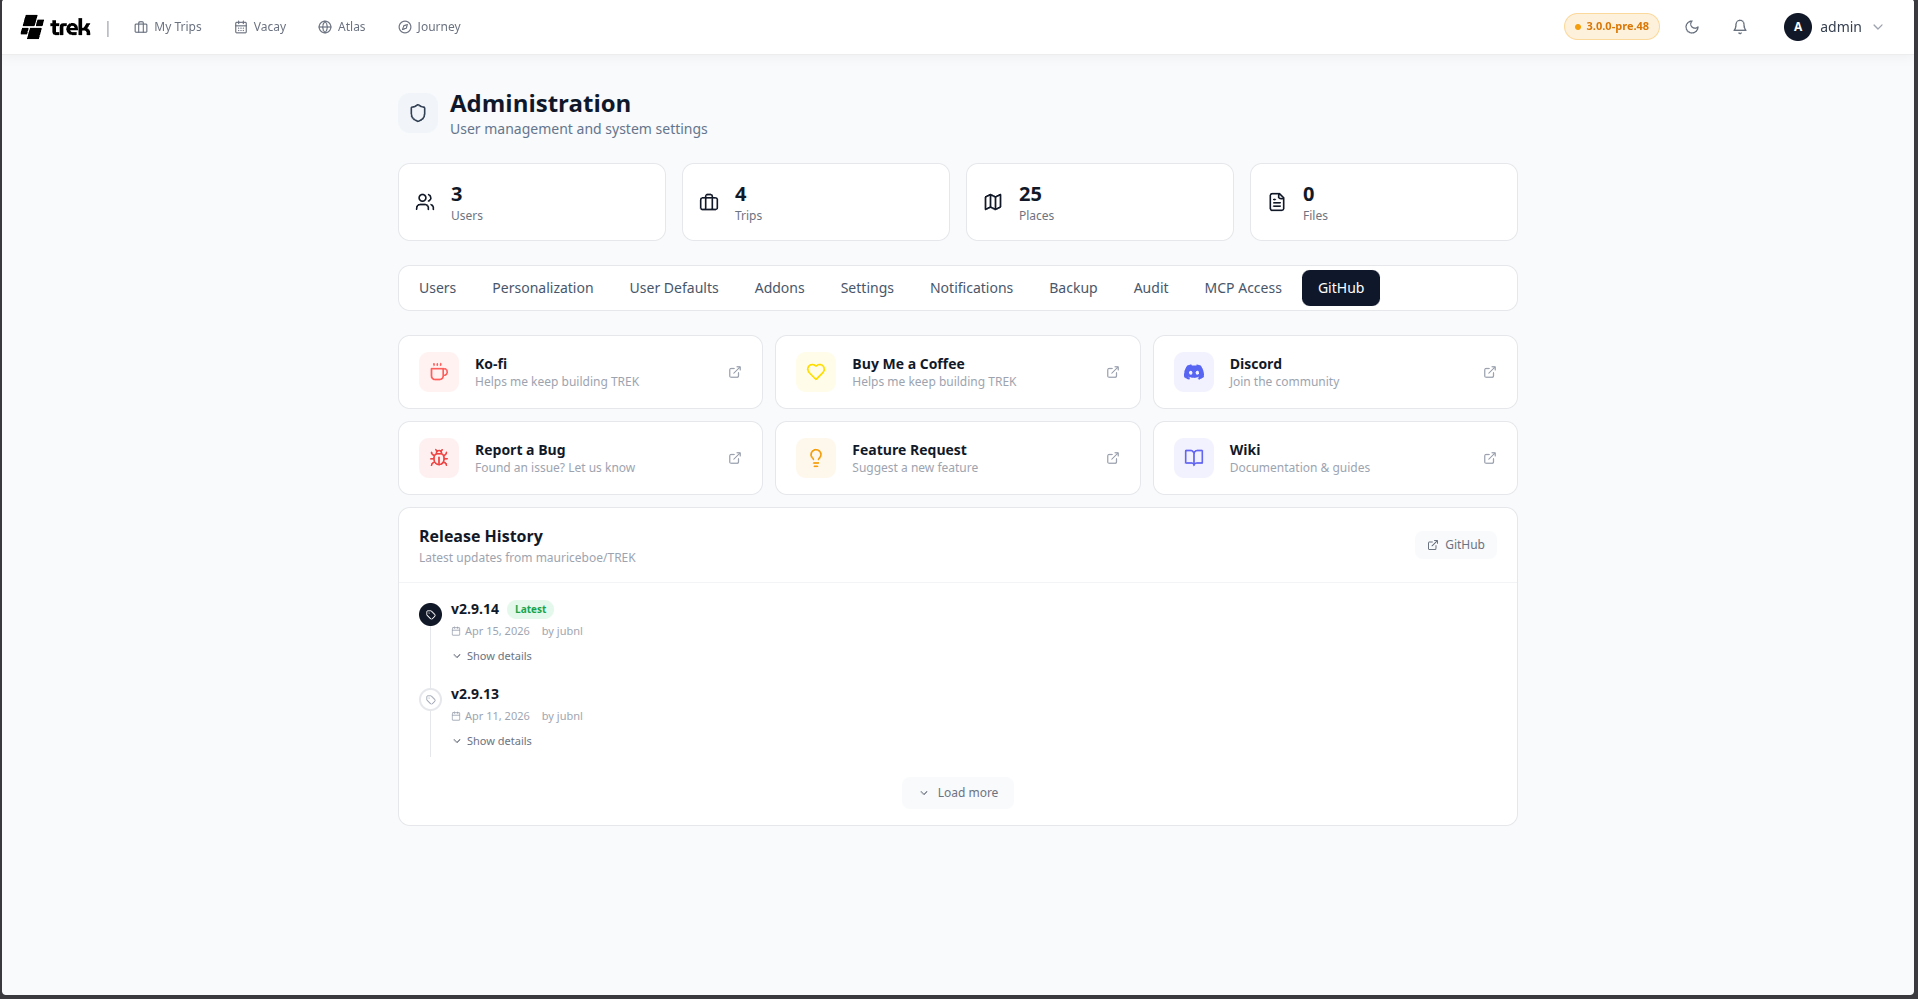Viewport: 1918px width, 999px height.
Task: Go to the Atlas page
Action: point(342,27)
